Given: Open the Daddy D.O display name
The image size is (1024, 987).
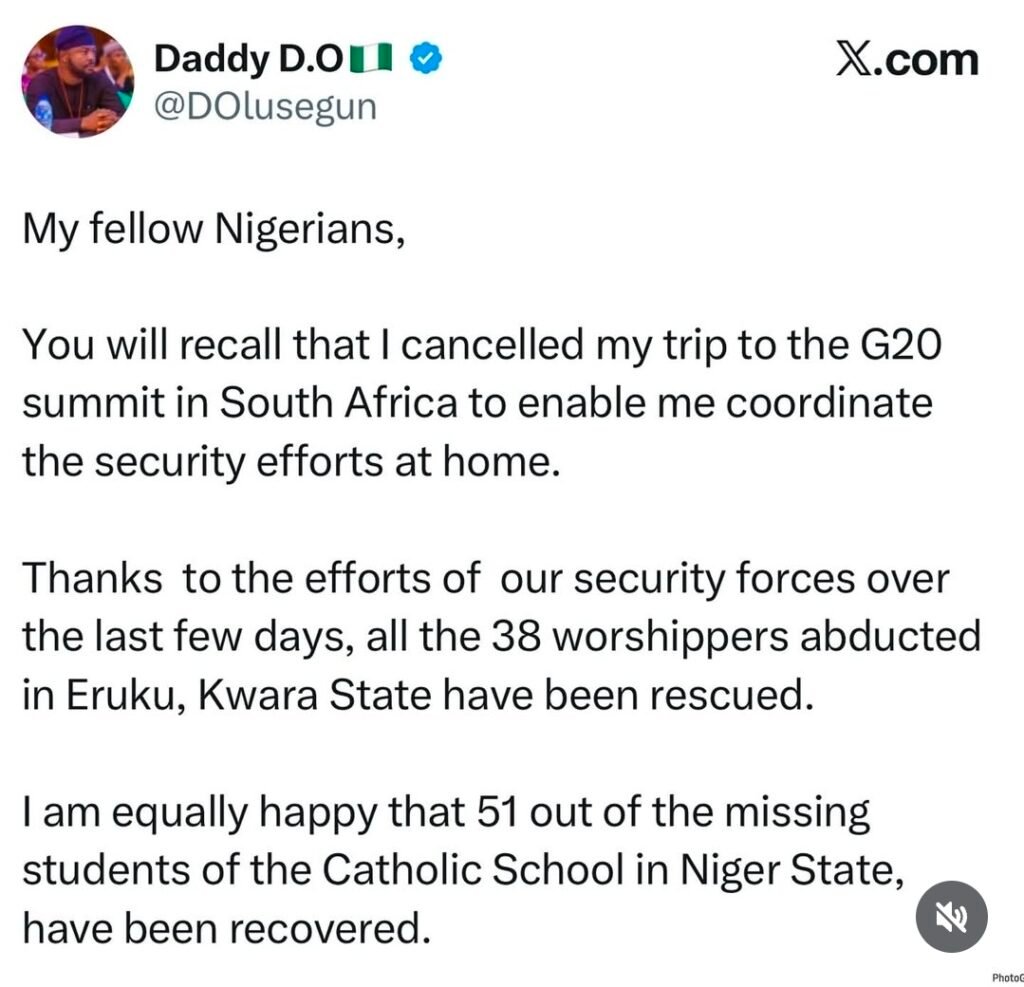Looking at the screenshot, I should [249, 60].
